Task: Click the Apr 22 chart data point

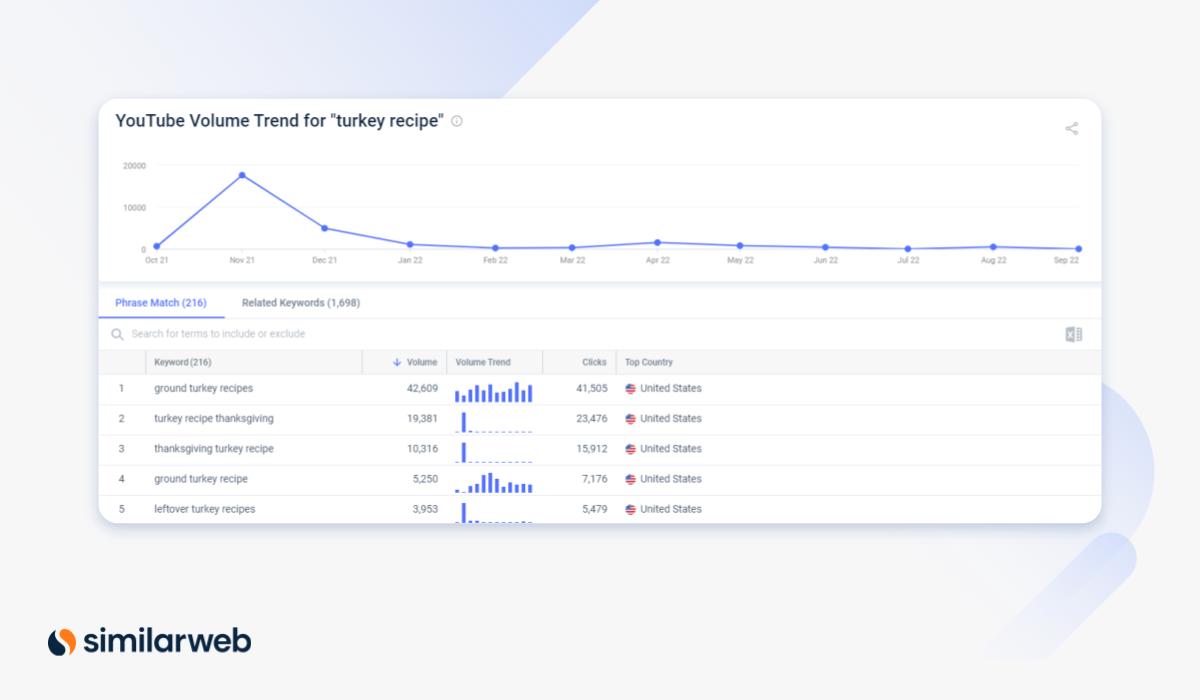Action: (657, 242)
